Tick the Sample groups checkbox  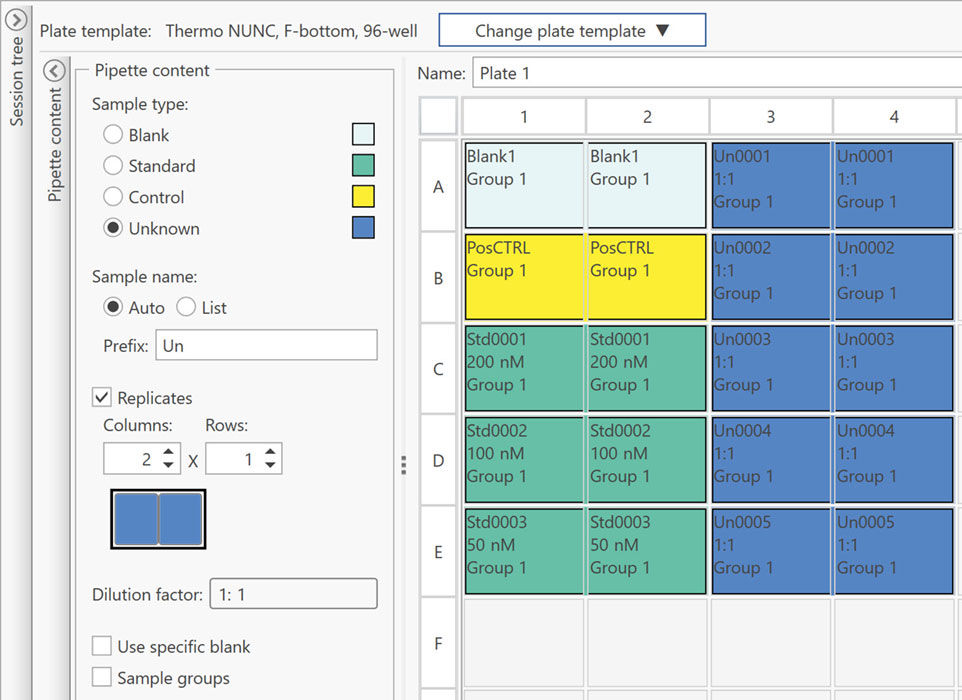click(102, 678)
